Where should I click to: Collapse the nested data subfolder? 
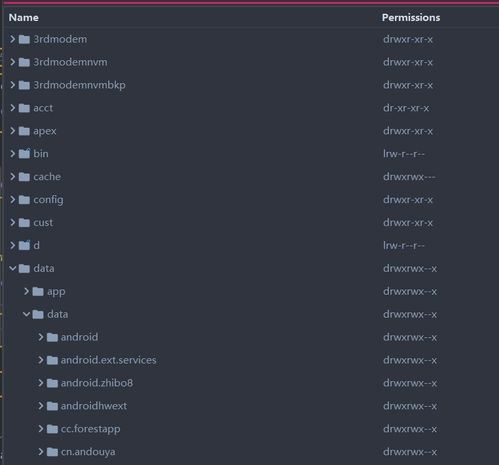pyautogui.click(x=26, y=314)
